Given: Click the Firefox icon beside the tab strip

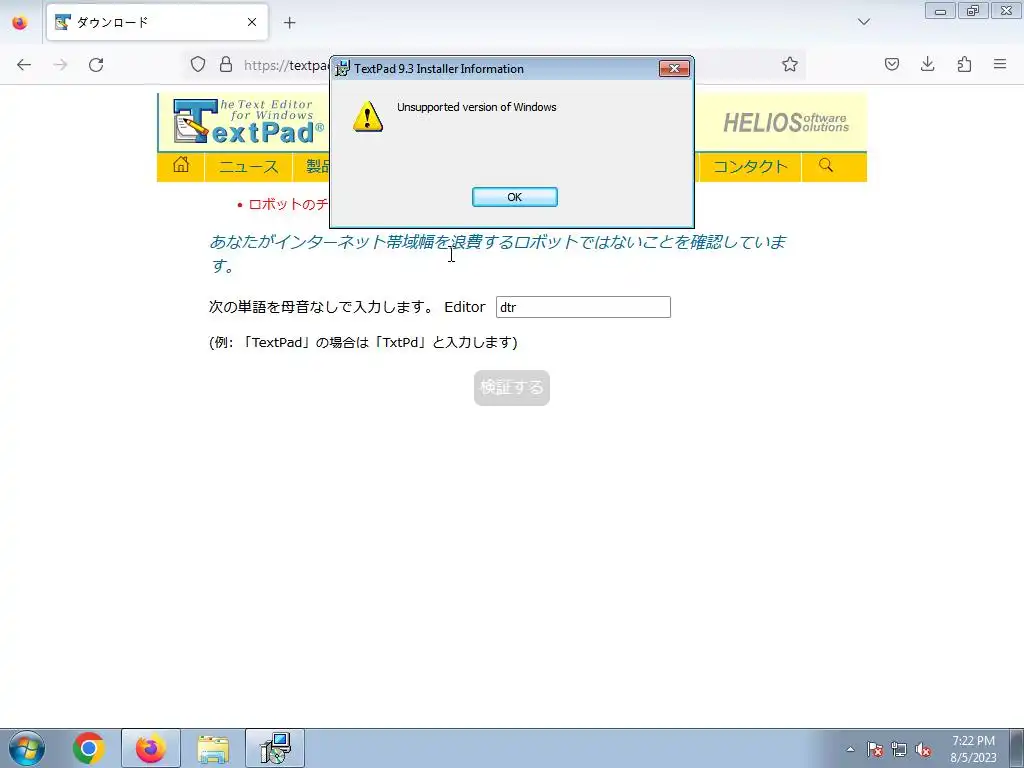Looking at the screenshot, I should tap(20, 22).
